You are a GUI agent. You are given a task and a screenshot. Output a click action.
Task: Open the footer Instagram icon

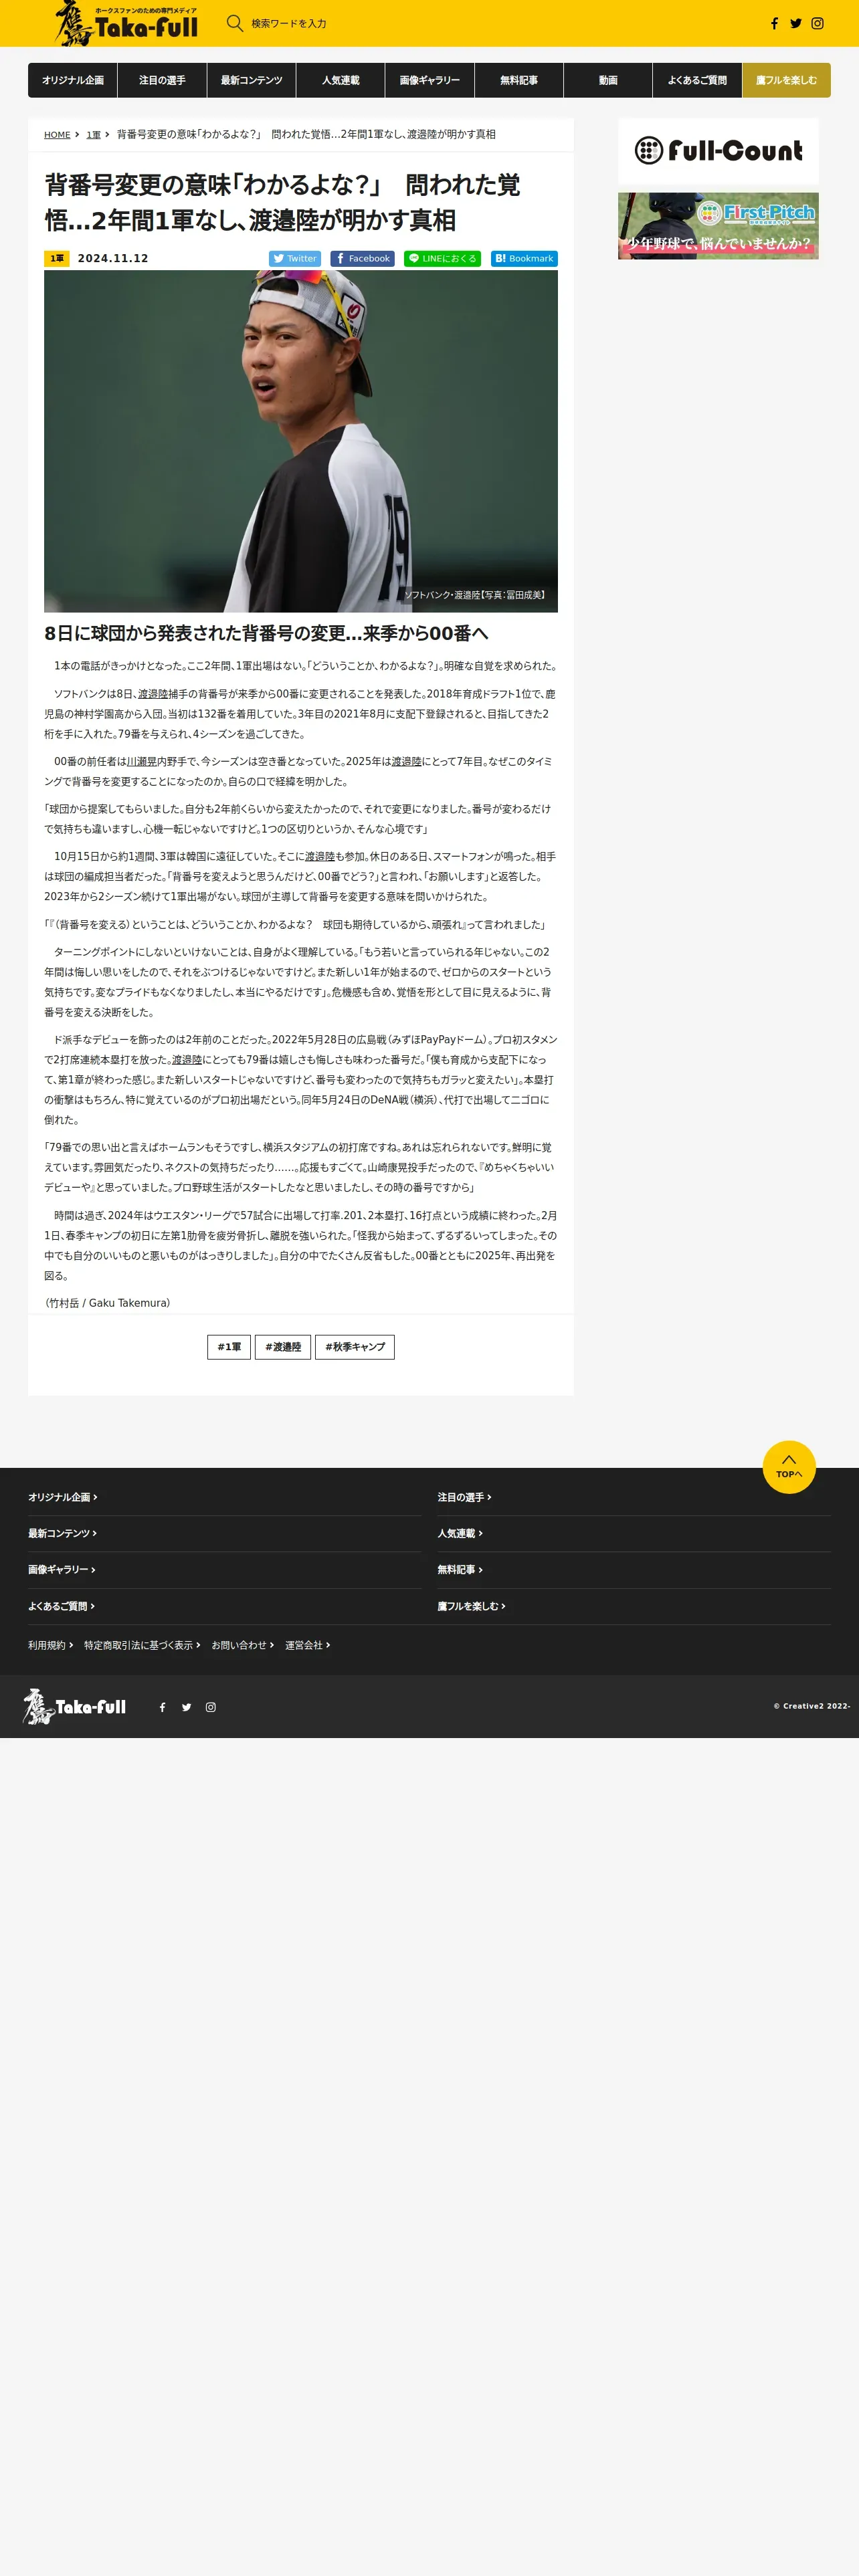[x=211, y=1707]
